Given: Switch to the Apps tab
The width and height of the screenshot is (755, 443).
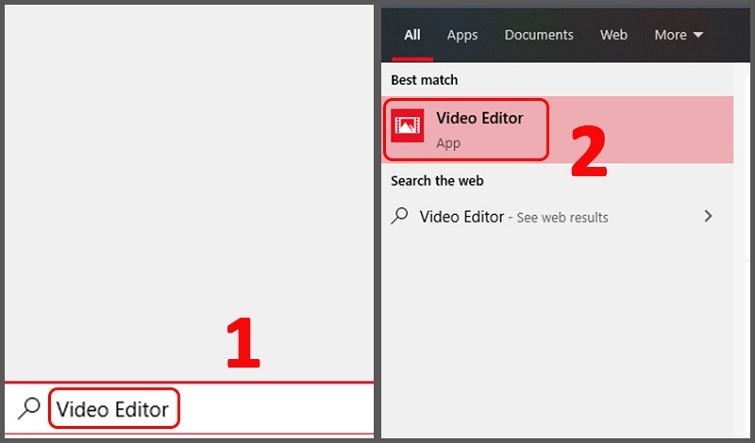Looking at the screenshot, I should pyautogui.click(x=462, y=35).
